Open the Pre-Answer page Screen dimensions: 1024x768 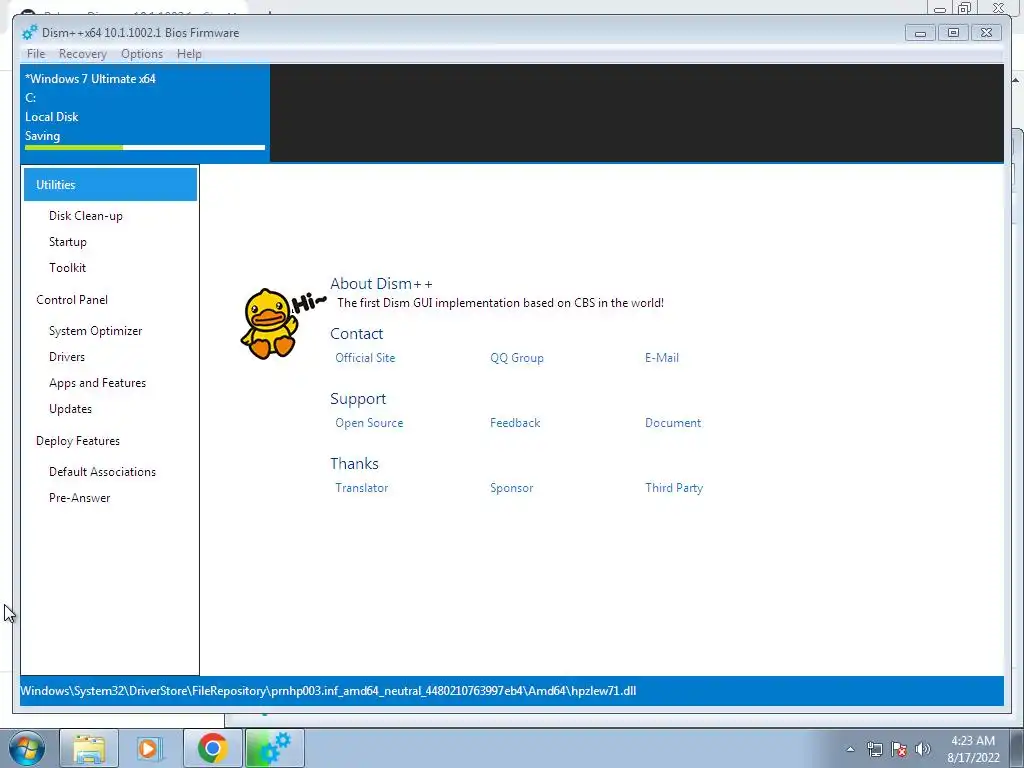click(79, 498)
